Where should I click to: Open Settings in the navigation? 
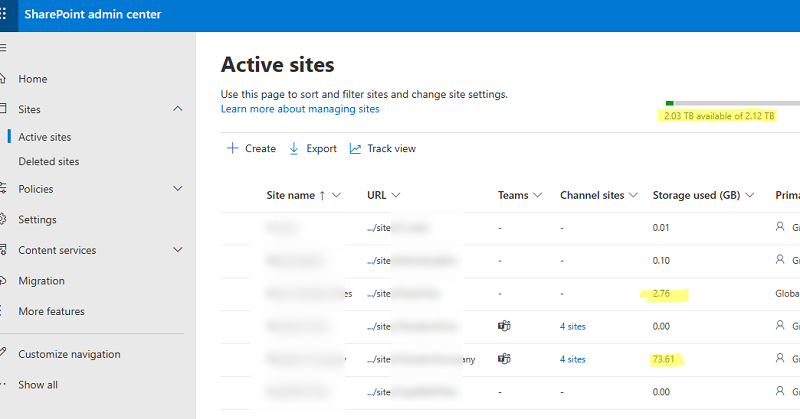coord(37,219)
